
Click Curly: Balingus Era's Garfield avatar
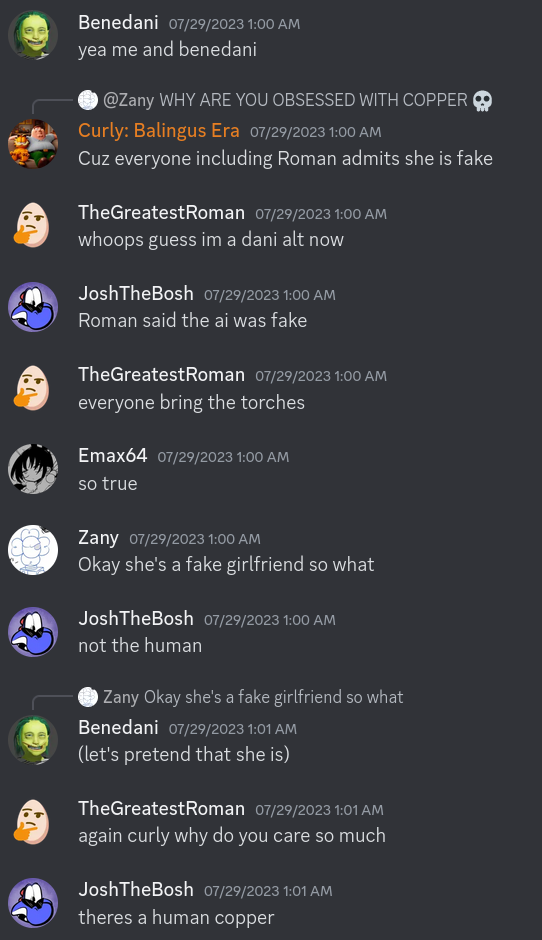pyautogui.click(x=33, y=144)
